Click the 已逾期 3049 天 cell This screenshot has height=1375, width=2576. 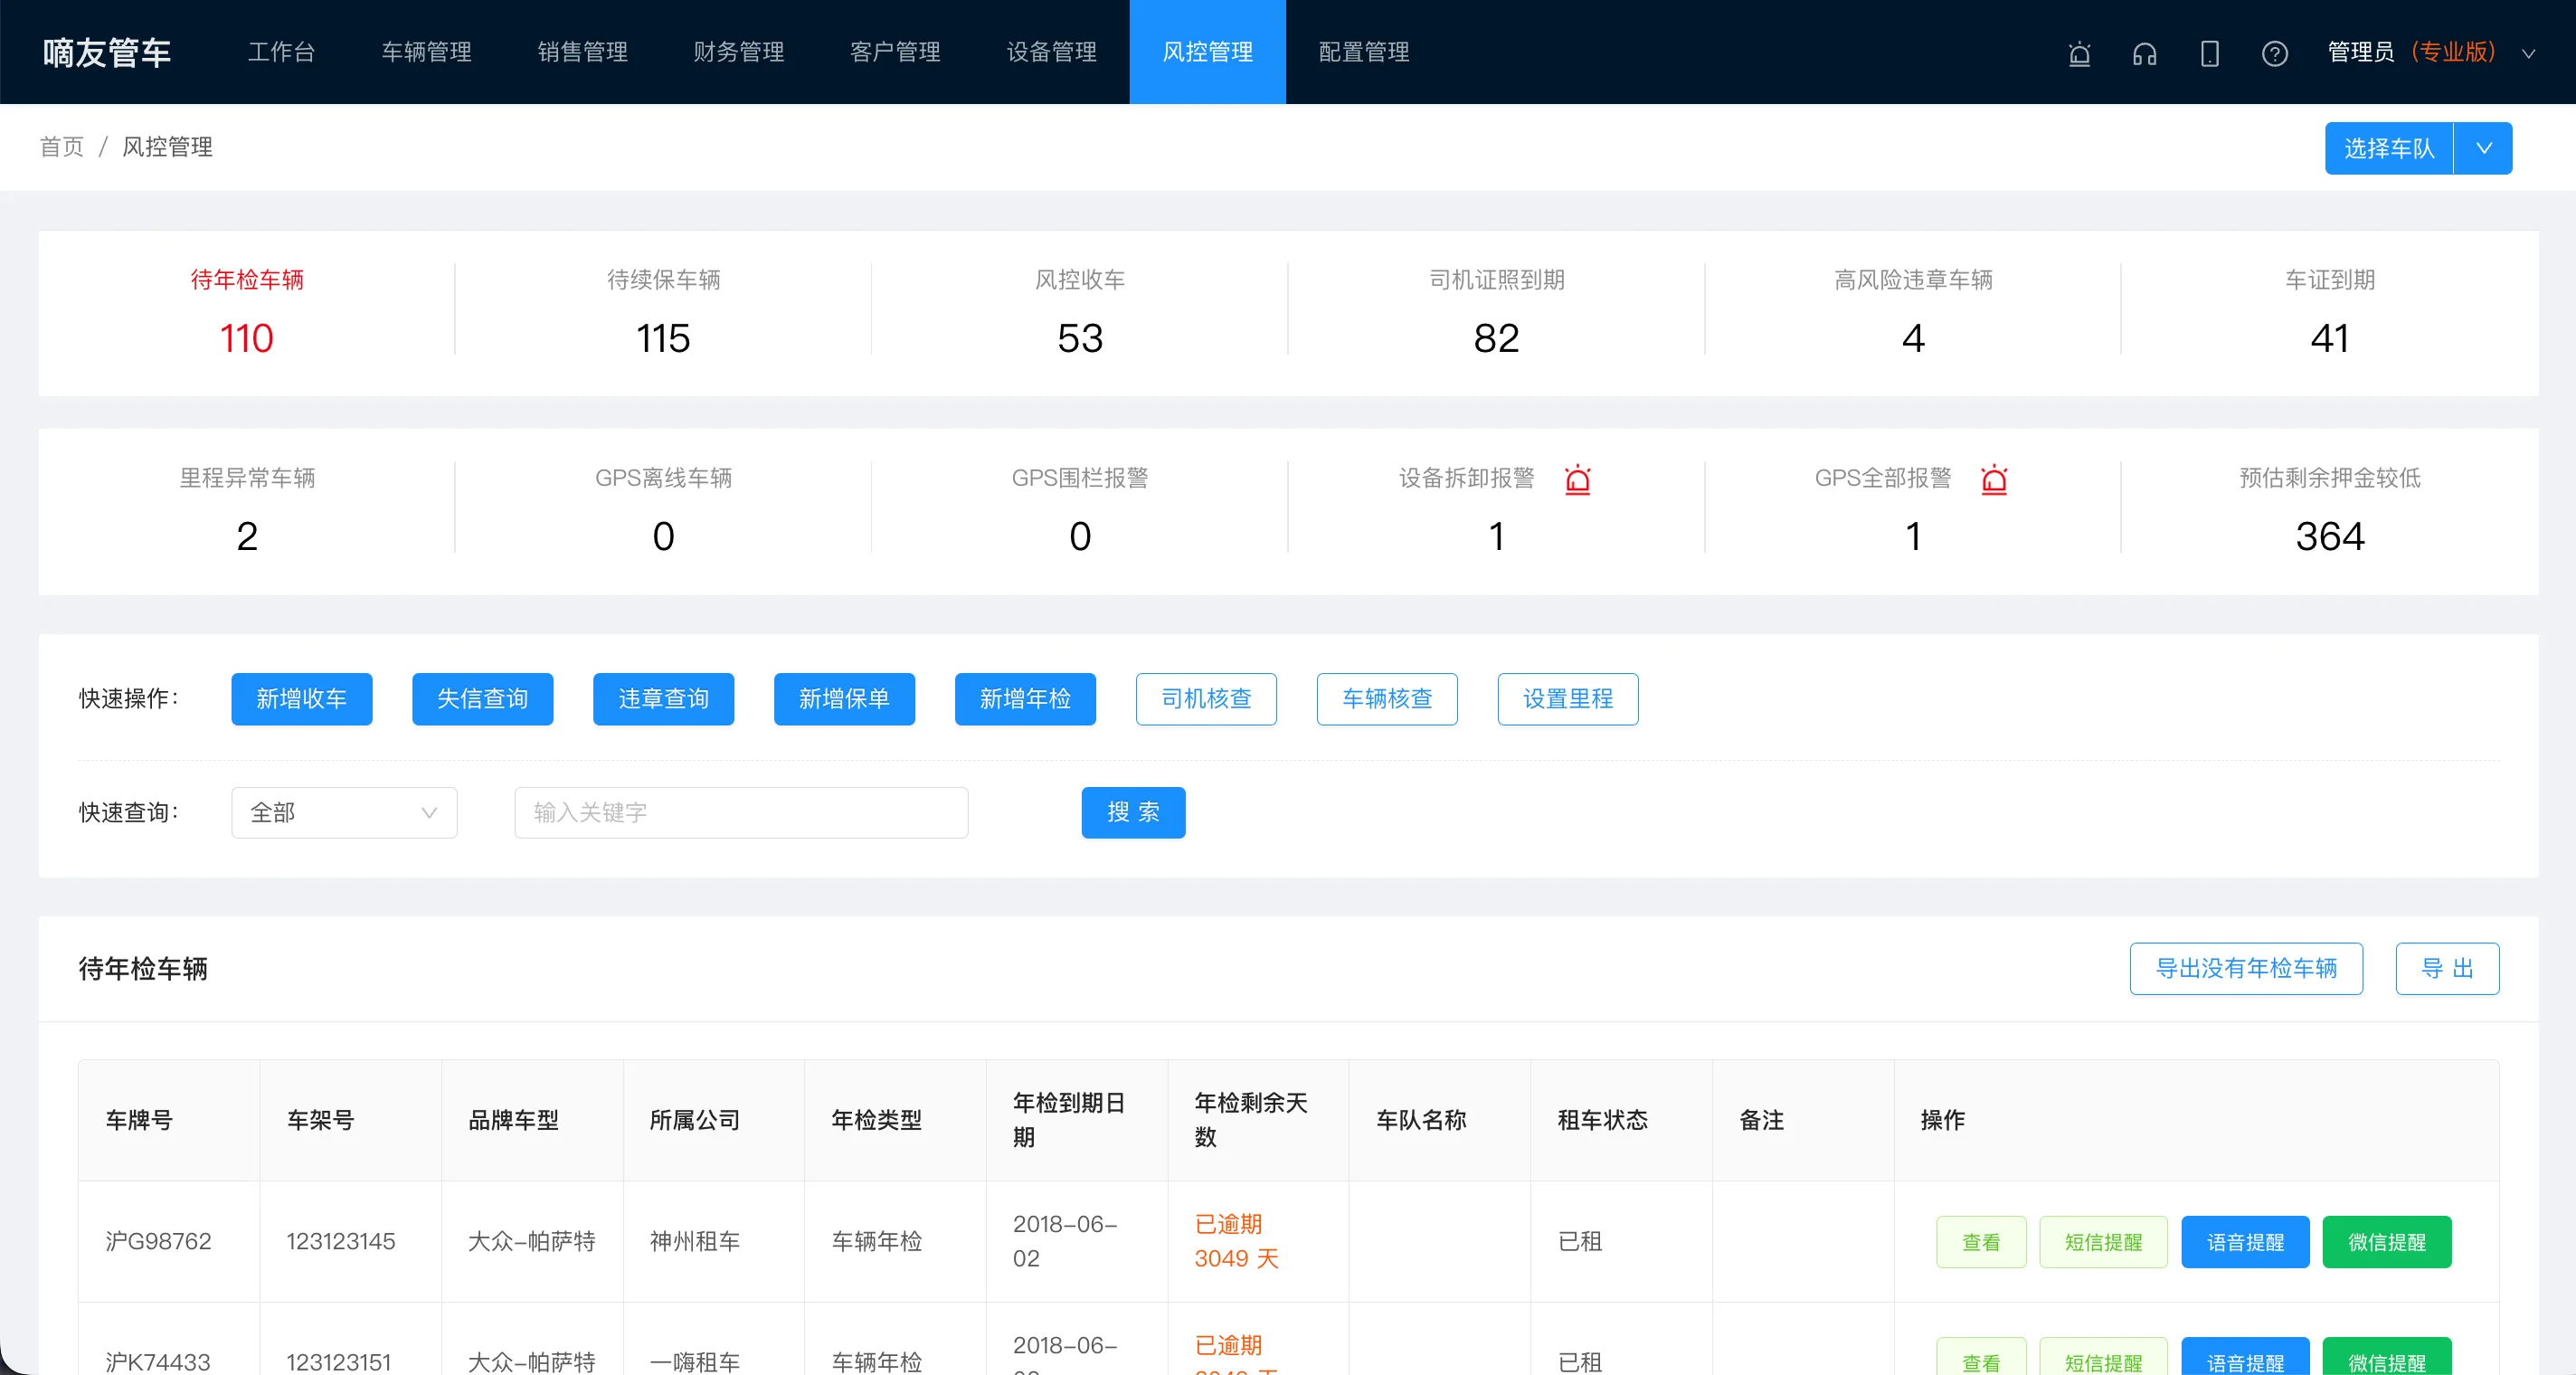[x=1258, y=1241]
